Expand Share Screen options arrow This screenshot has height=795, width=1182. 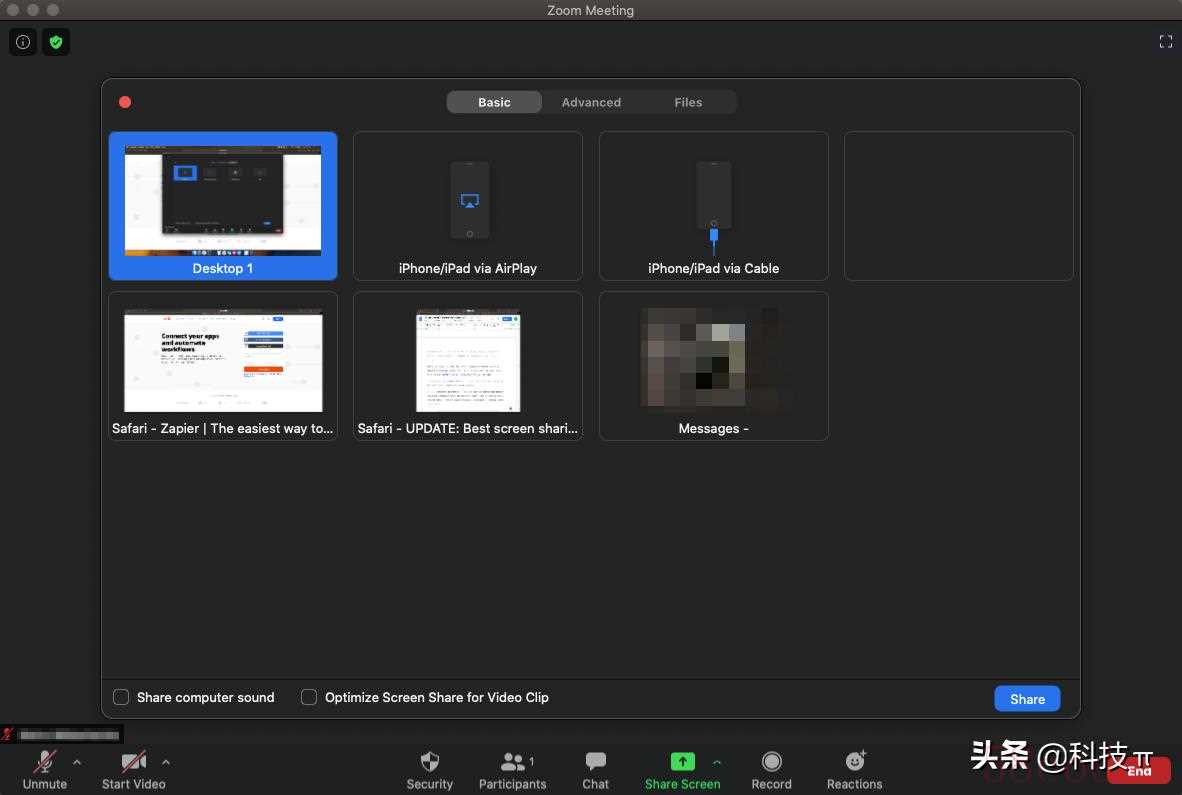click(717, 762)
